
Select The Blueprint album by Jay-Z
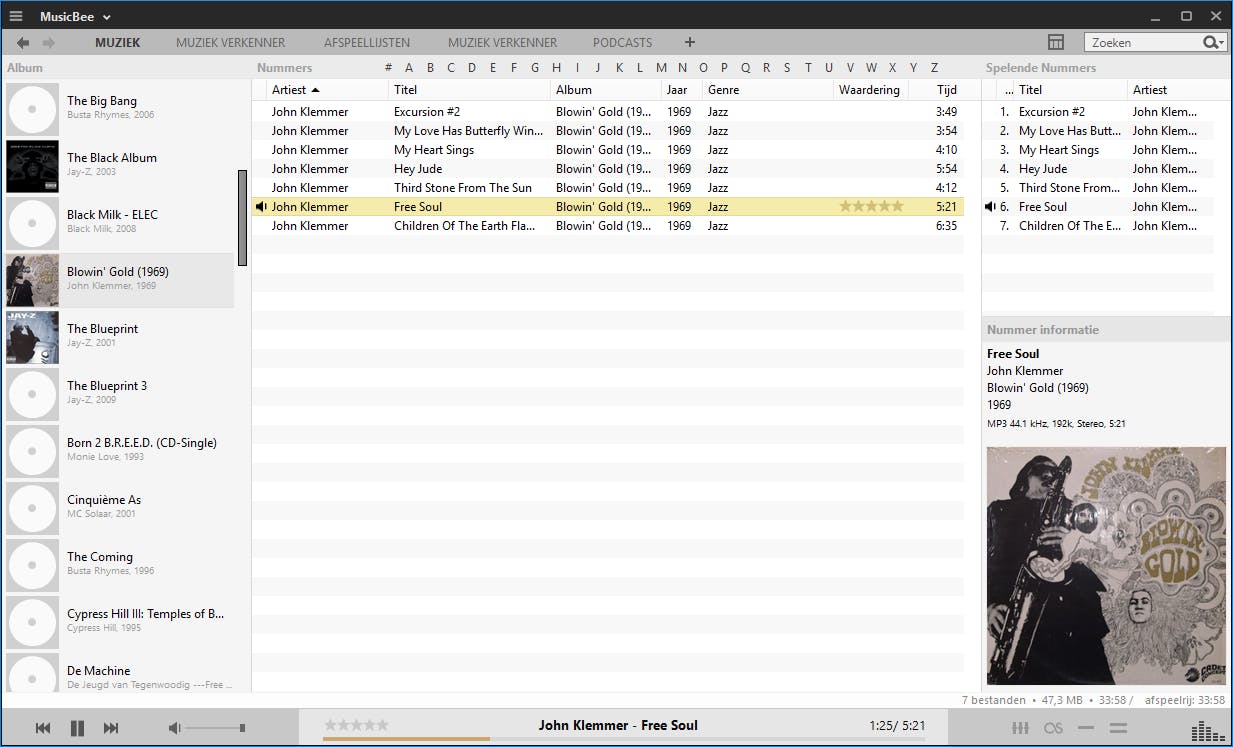click(120, 337)
